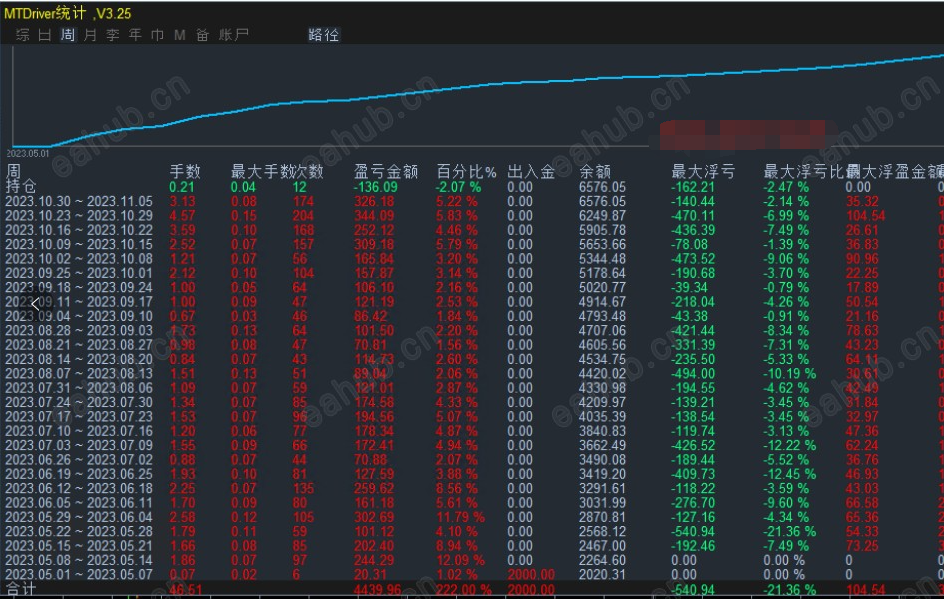Click the 余额 column header

[x=595, y=171]
